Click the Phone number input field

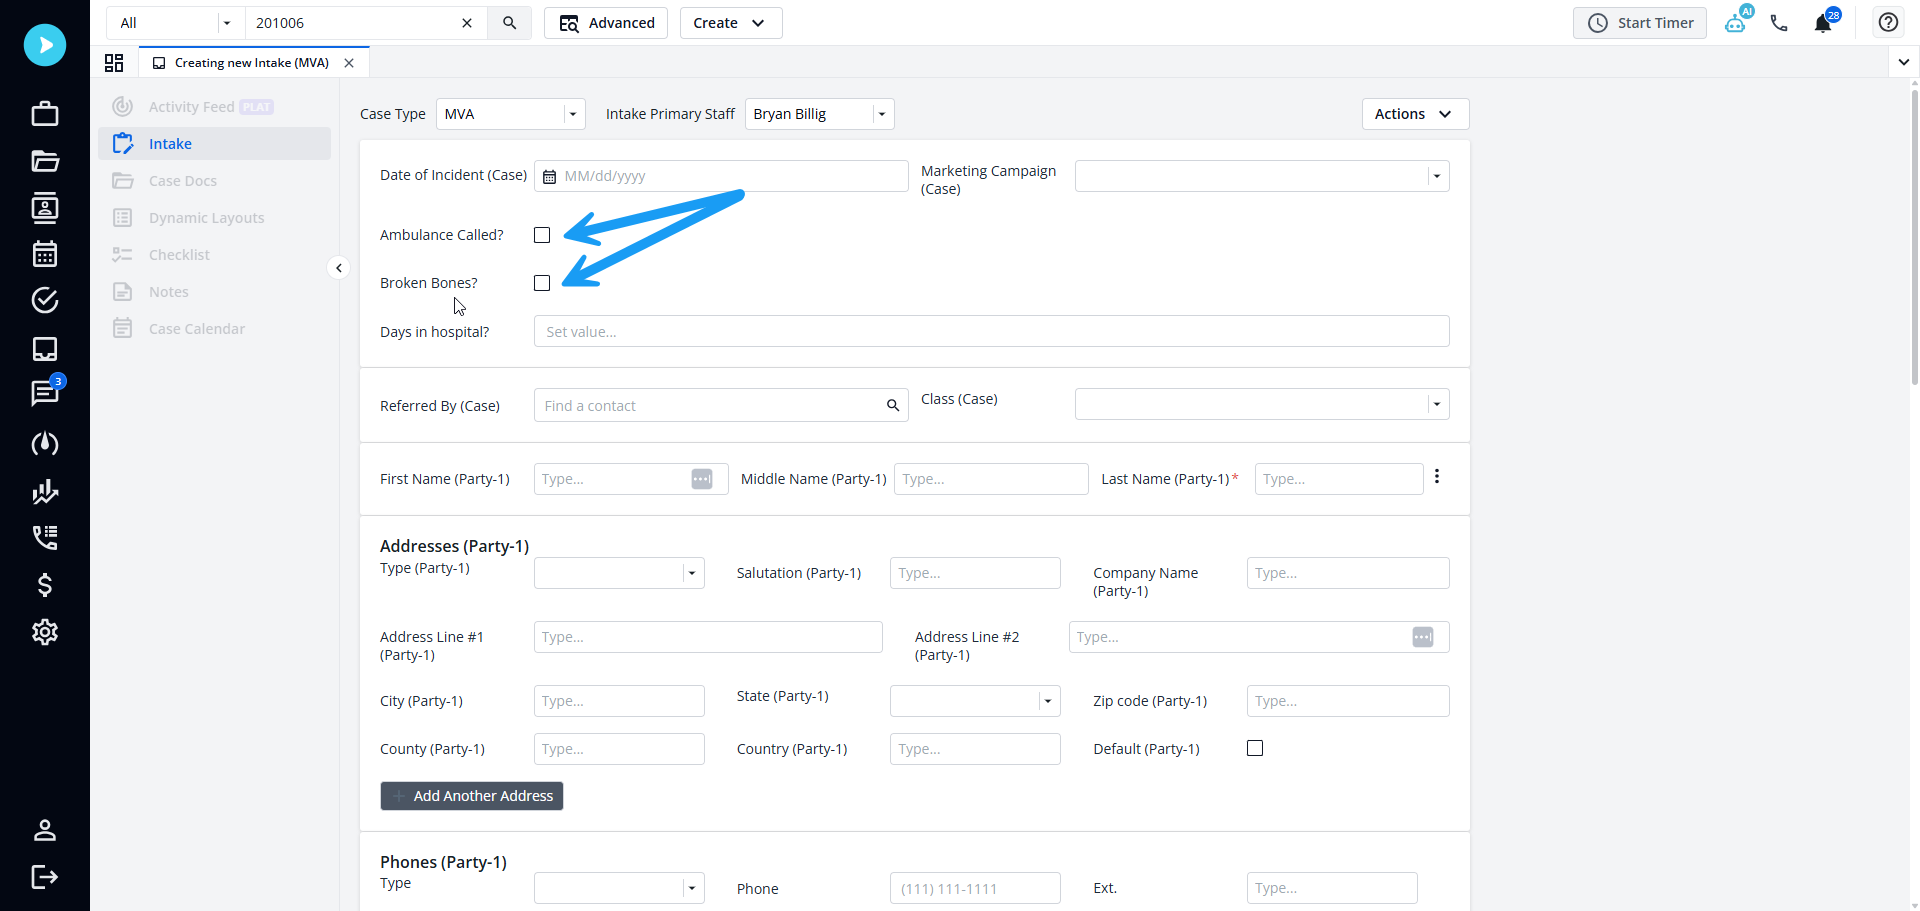click(975, 888)
